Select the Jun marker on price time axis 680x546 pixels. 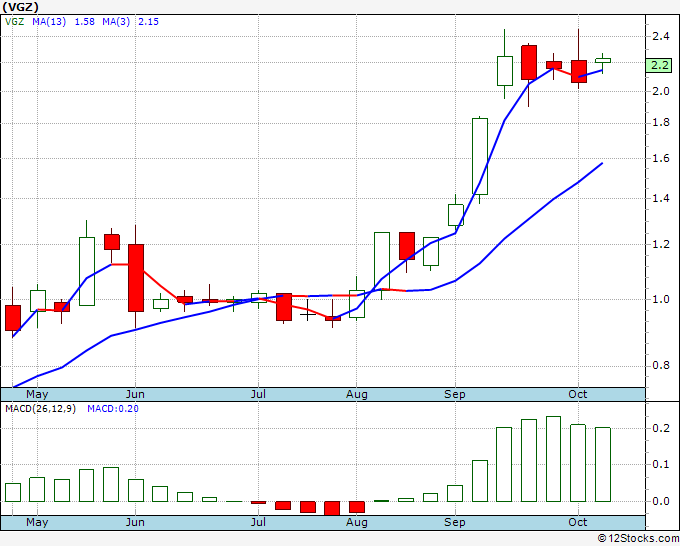(x=135, y=394)
